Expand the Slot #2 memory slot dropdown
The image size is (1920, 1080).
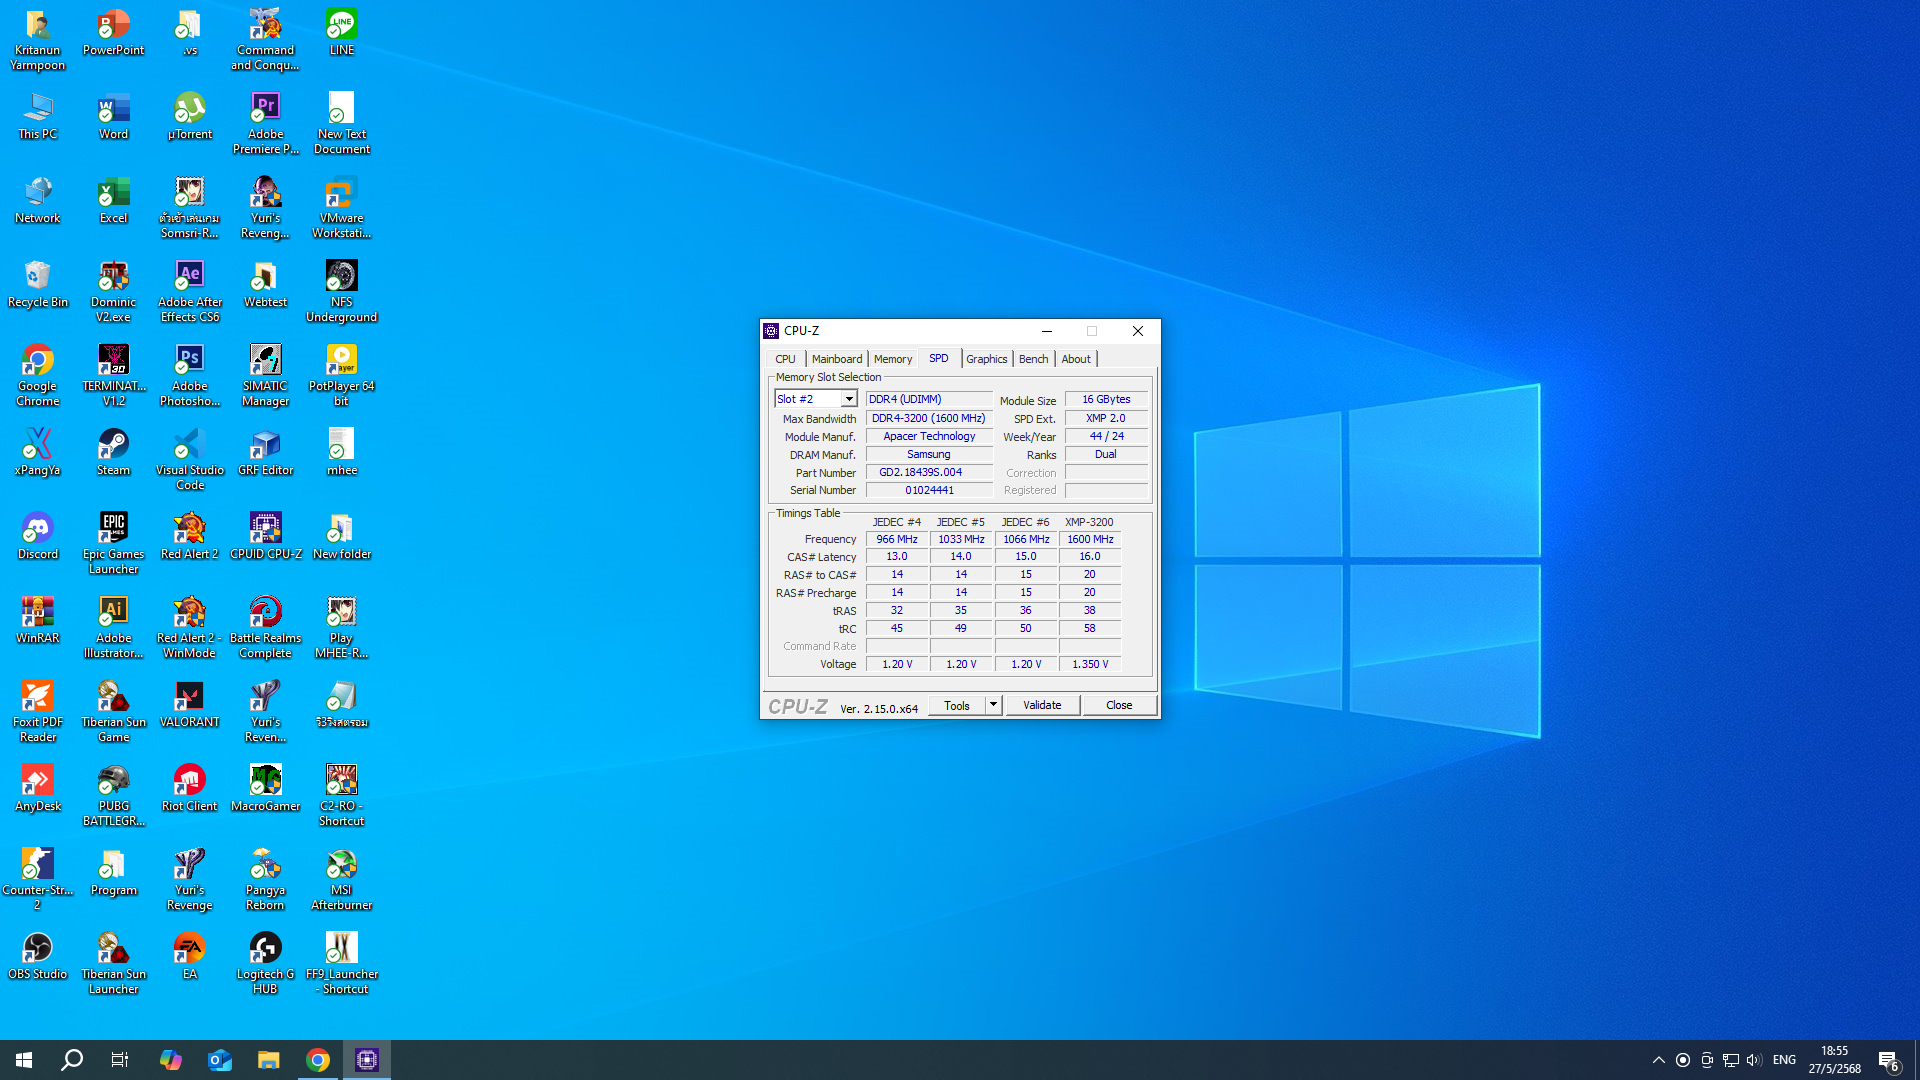coord(849,399)
